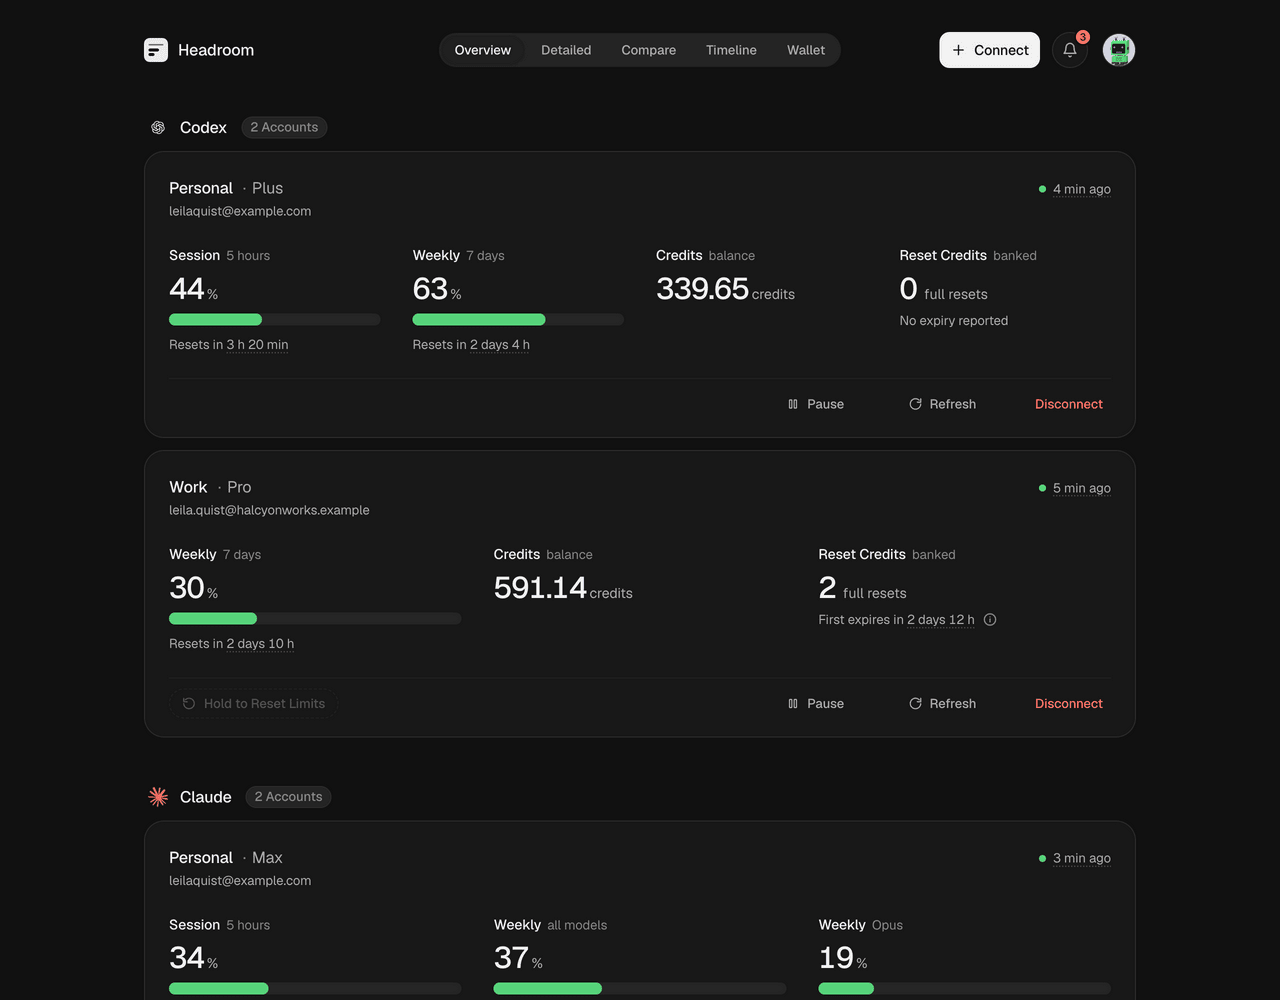Click the 34% session progress bar
This screenshot has width=1280, height=1000.
[315, 989]
